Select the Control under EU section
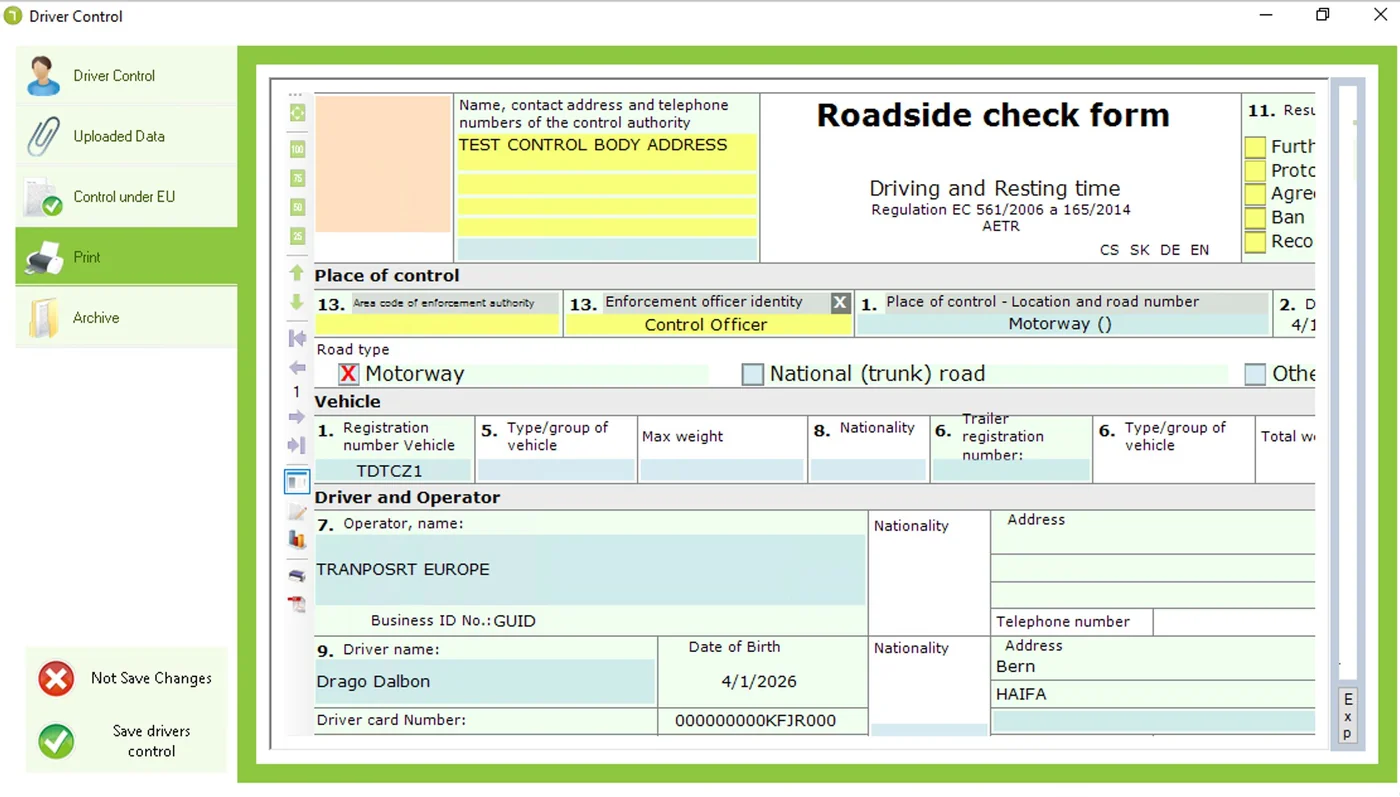 (113, 197)
